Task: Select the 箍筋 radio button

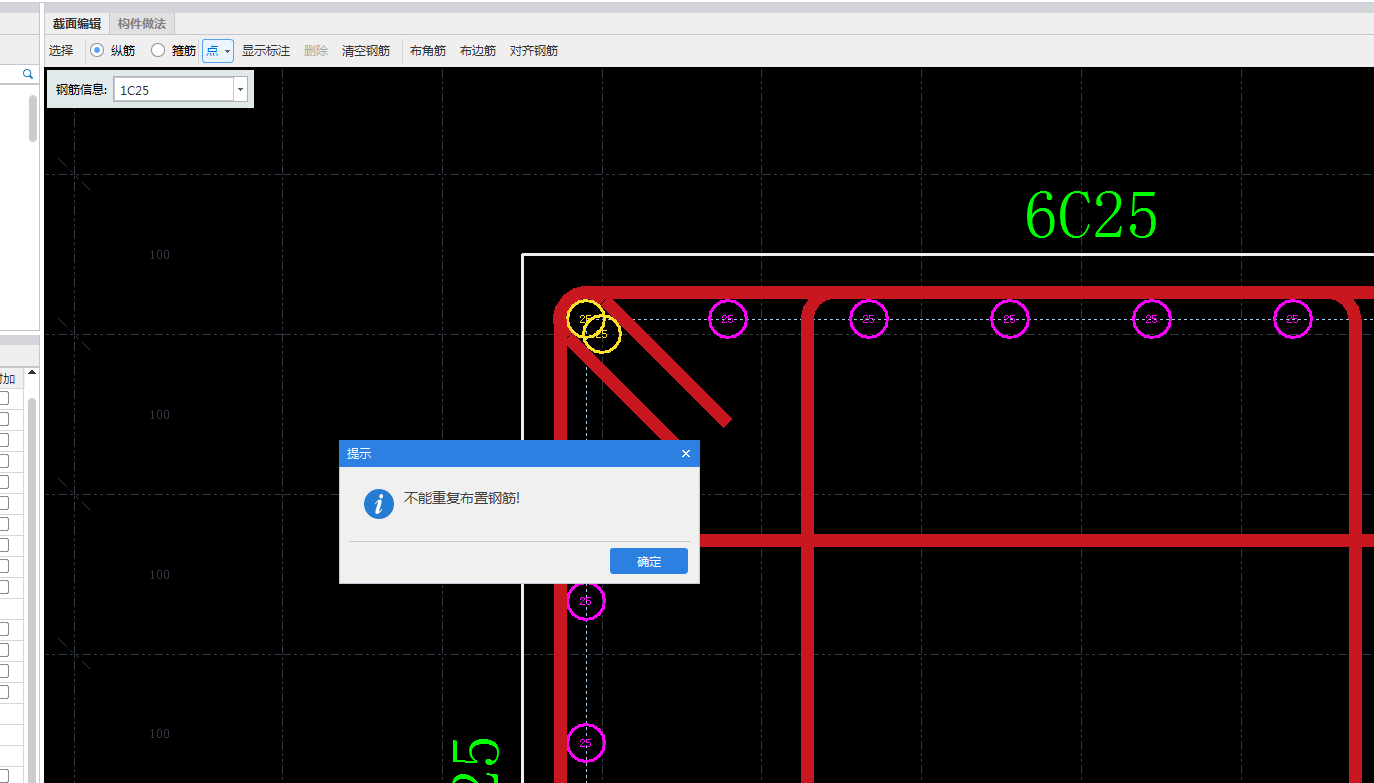Action: 158,50
